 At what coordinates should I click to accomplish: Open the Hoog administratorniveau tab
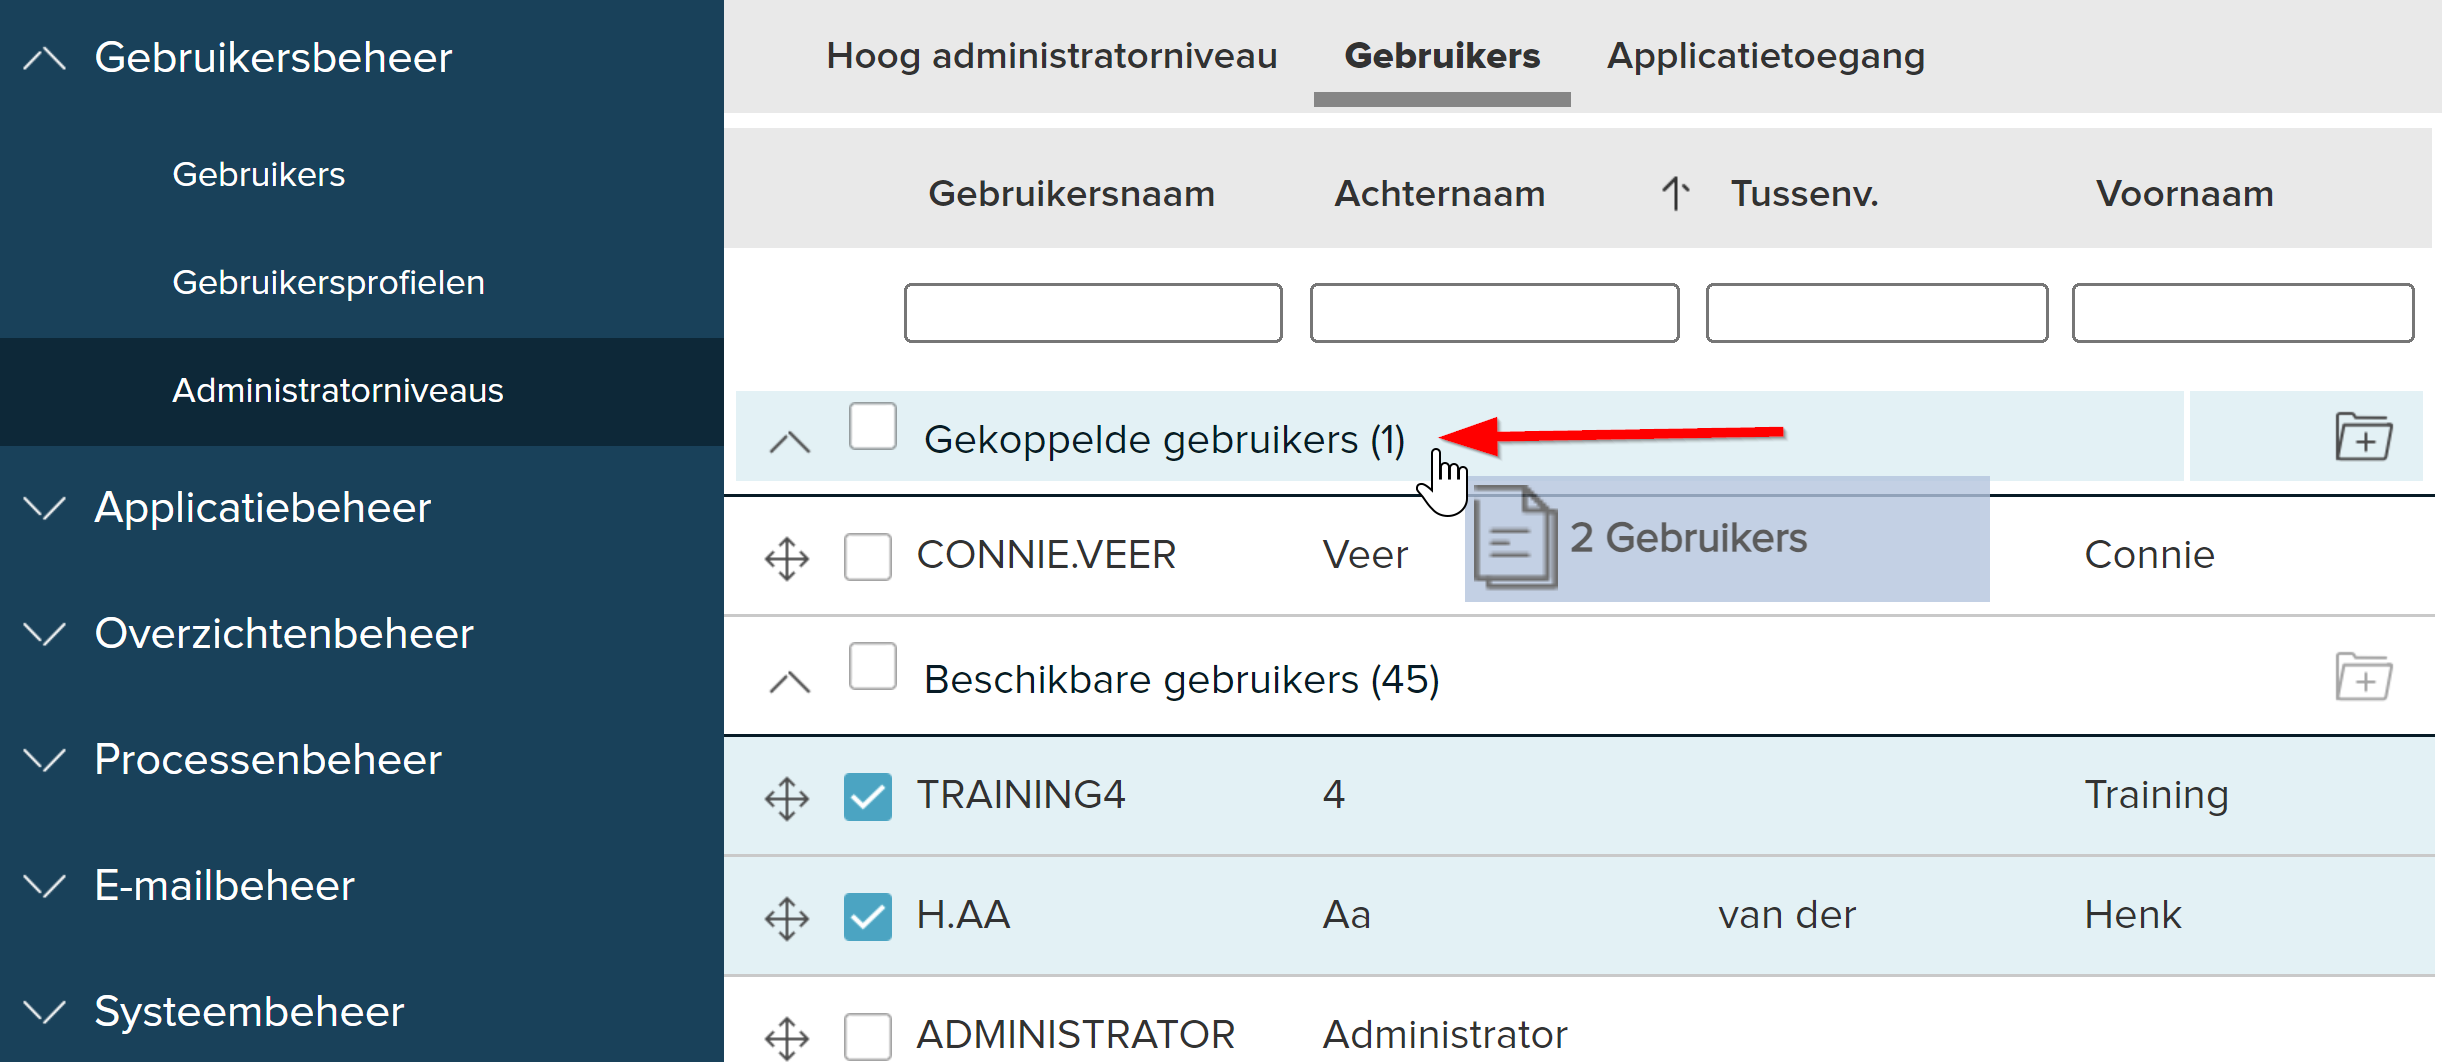click(x=1052, y=56)
